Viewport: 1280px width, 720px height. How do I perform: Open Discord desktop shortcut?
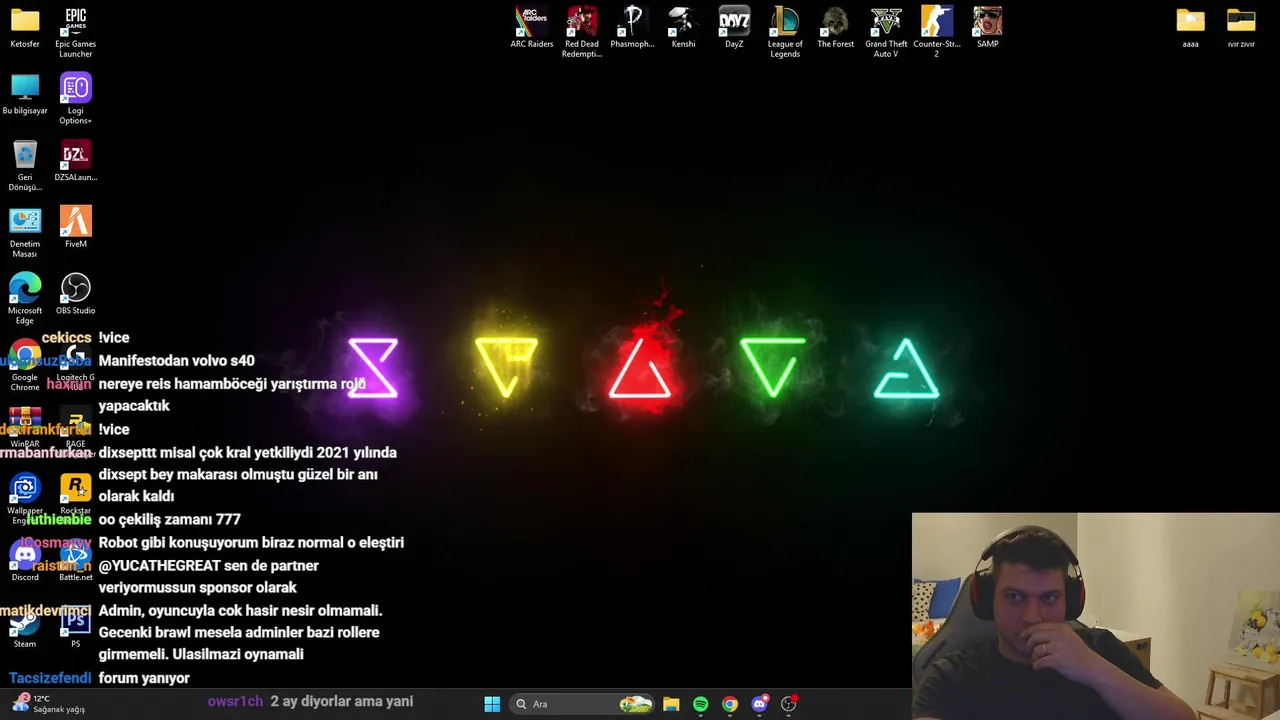pos(25,560)
